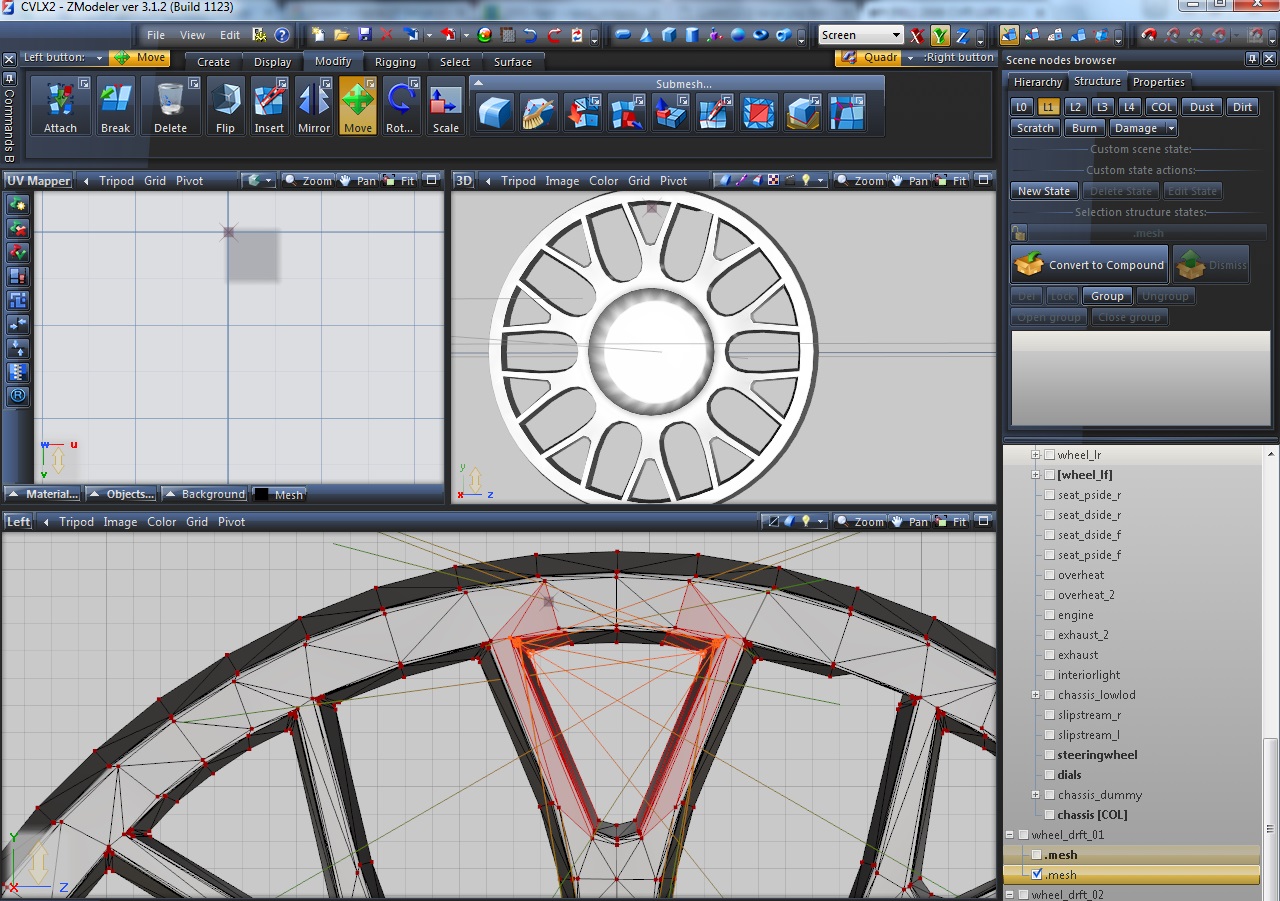
Task: Activate the Mirror tool
Action: point(314,106)
